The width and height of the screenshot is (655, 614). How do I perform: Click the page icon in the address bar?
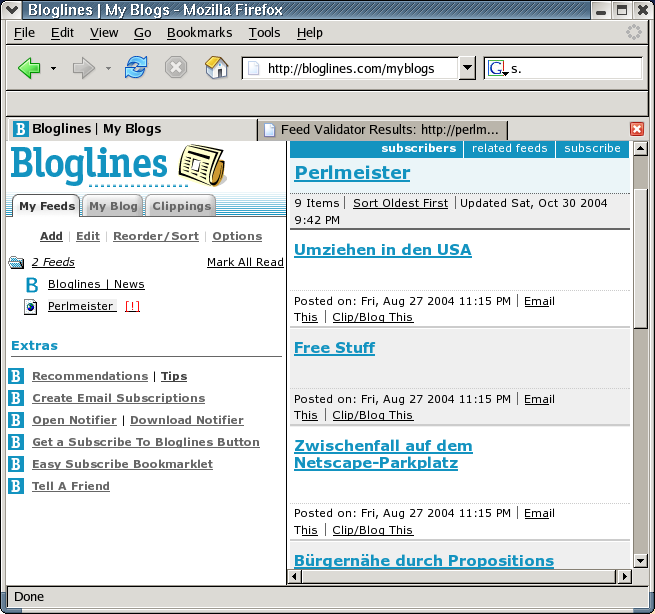pyautogui.click(x=254, y=68)
